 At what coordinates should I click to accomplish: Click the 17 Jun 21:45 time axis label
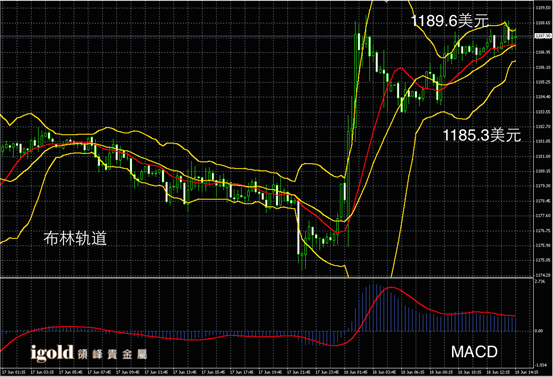299,372
